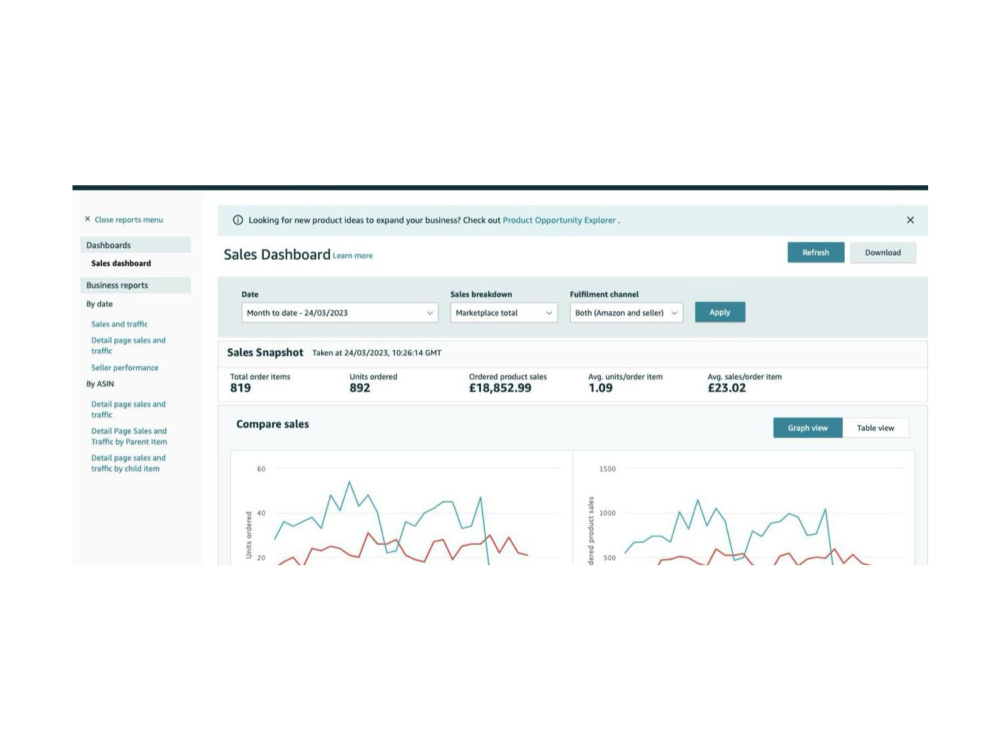
Task: Open Seller performance report
Action: (124, 368)
